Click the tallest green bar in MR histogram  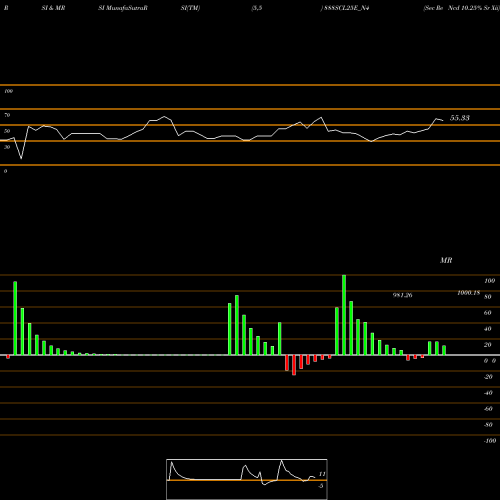click(x=344, y=315)
